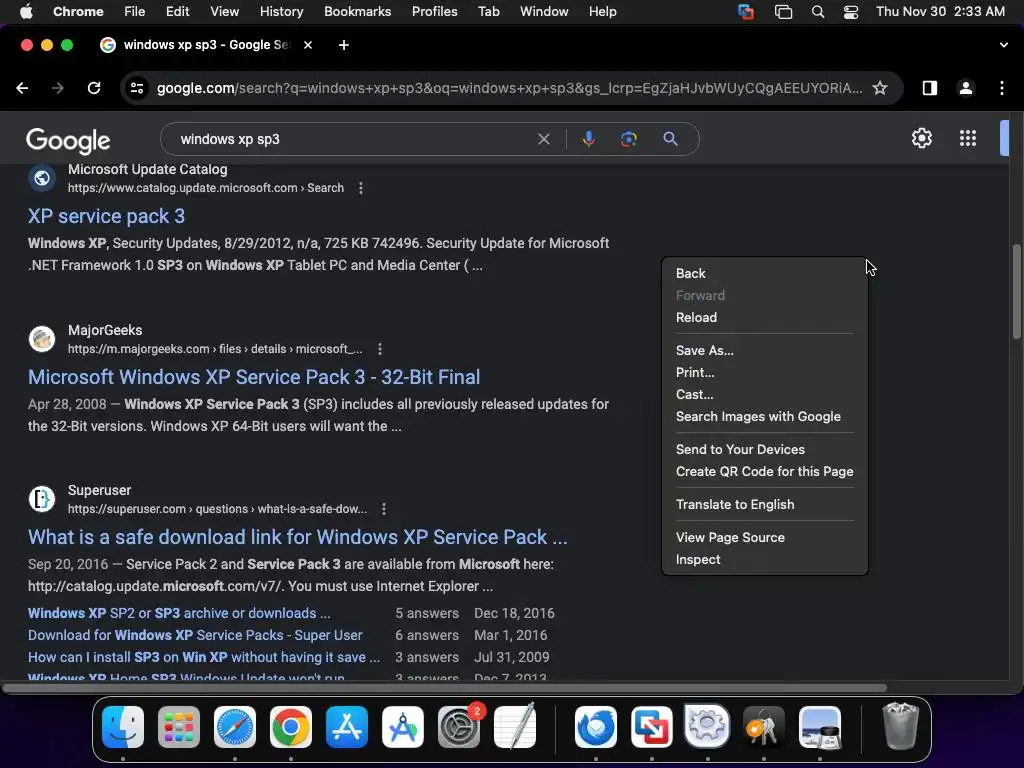Choose View Page Source
The height and width of the screenshot is (768, 1024).
[765, 537]
